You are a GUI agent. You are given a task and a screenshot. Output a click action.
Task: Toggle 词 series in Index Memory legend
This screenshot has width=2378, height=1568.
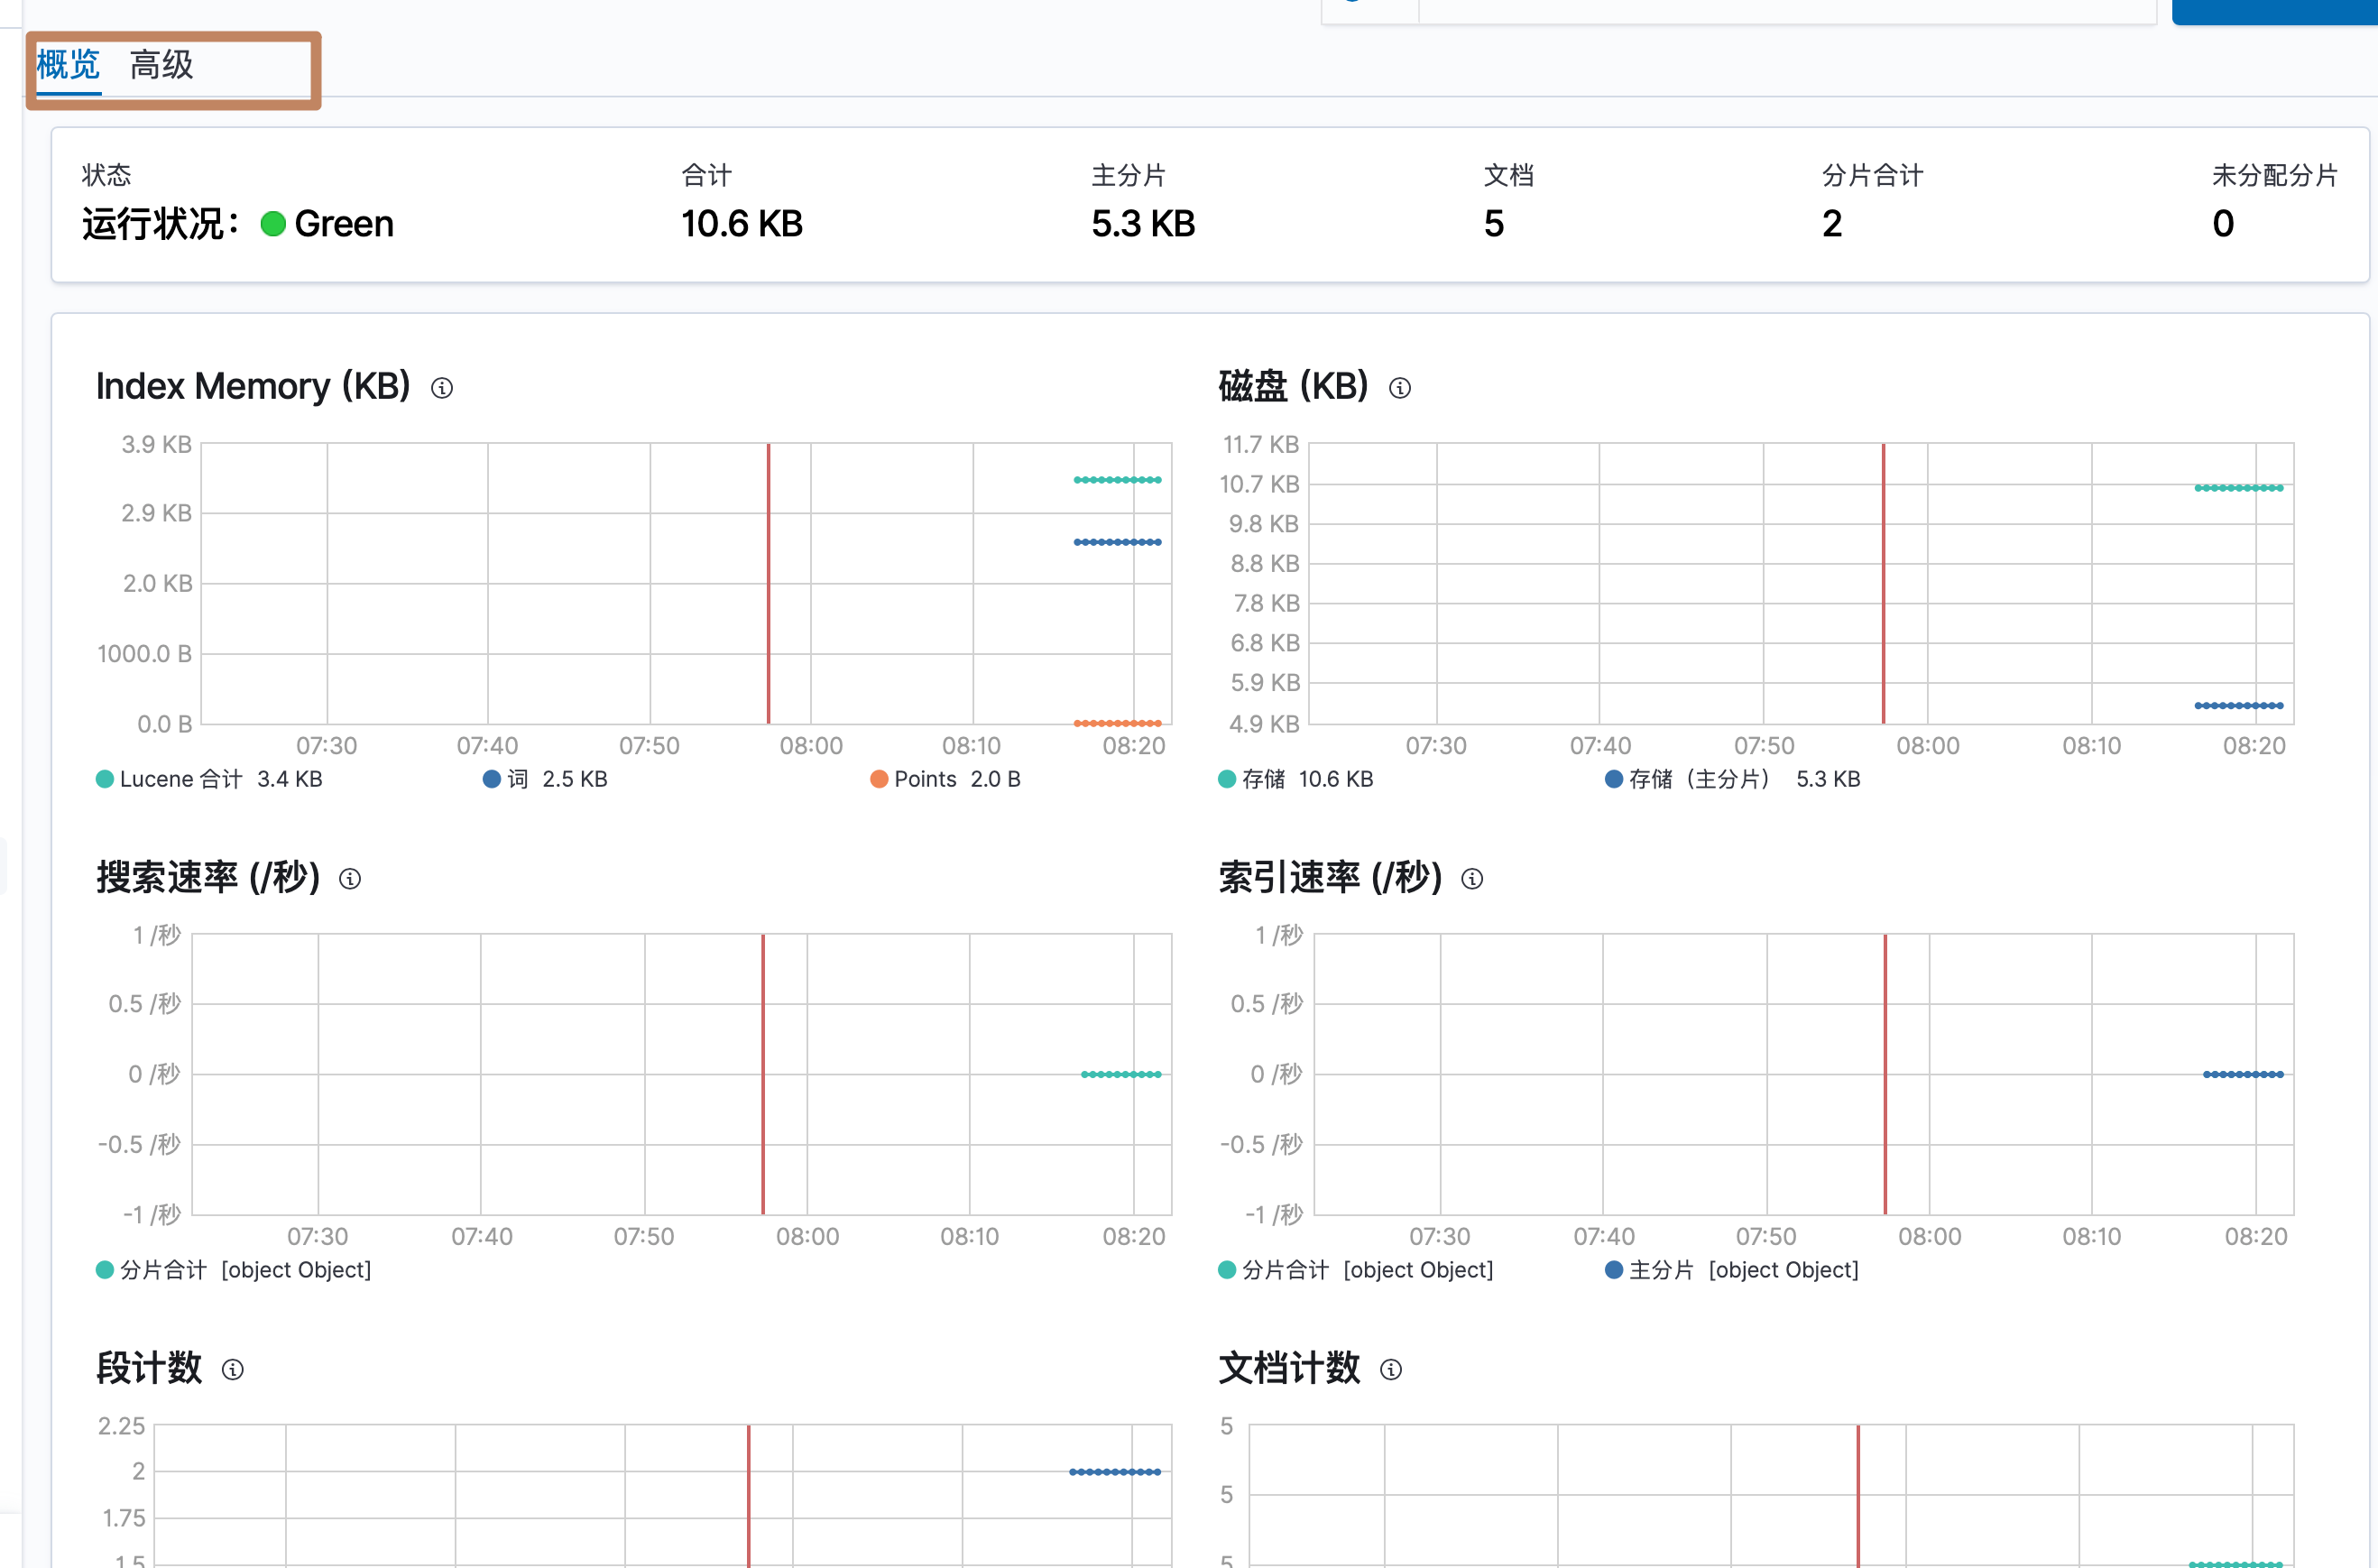pyautogui.click(x=517, y=779)
